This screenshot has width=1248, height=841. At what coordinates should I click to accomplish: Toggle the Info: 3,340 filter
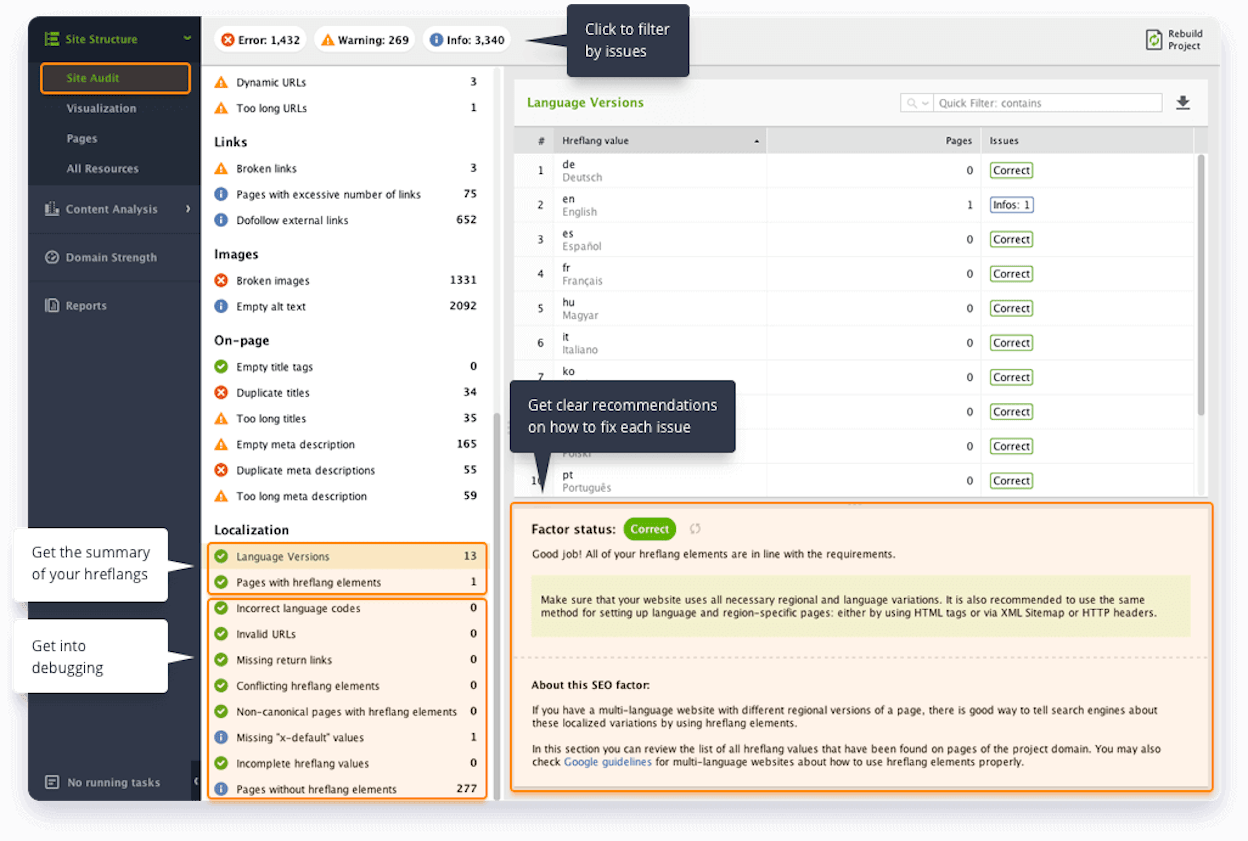click(467, 40)
